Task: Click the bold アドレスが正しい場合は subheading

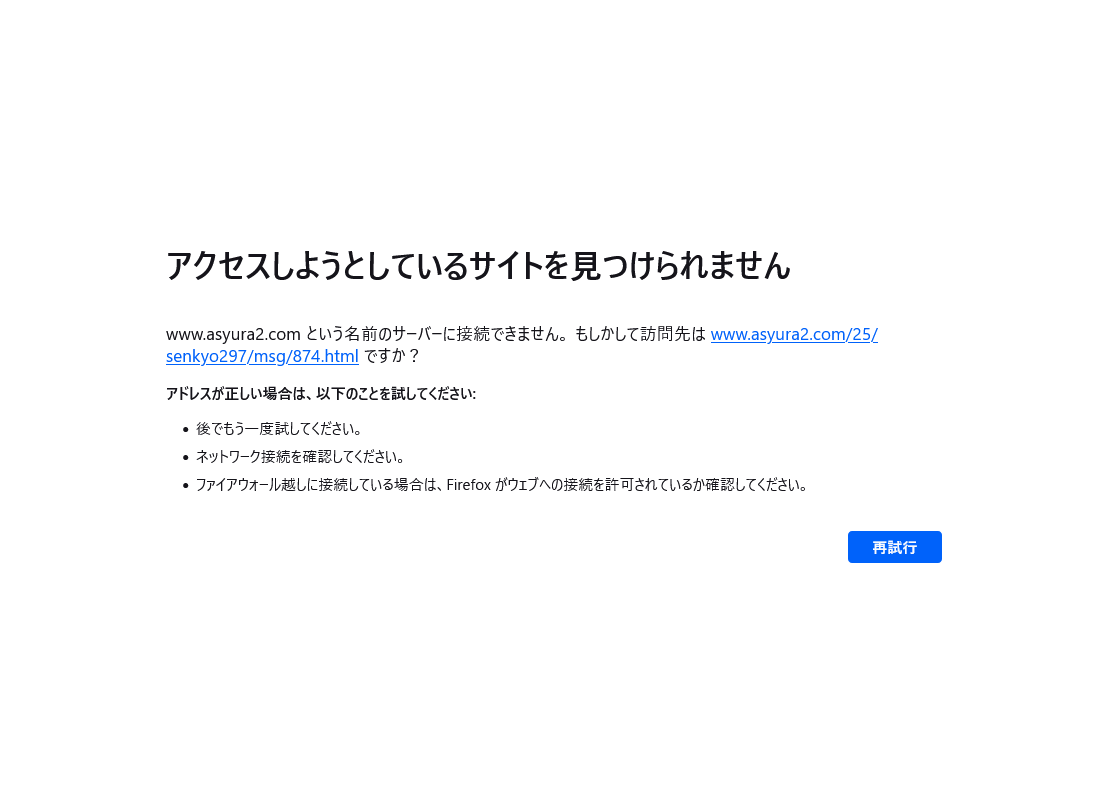Action: (238, 394)
